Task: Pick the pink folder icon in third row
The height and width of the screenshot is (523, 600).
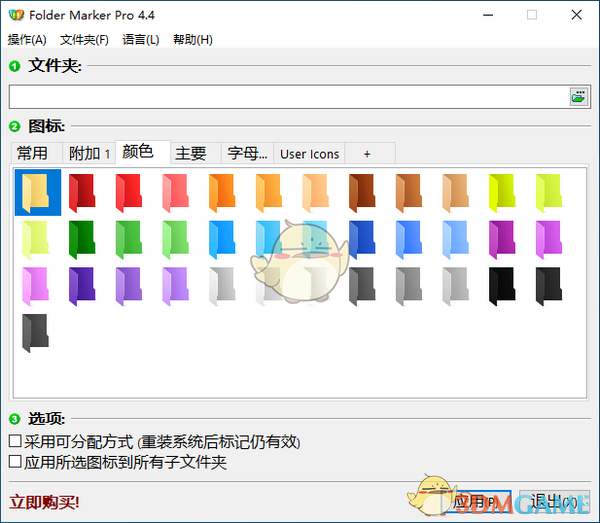Action: click(36, 286)
